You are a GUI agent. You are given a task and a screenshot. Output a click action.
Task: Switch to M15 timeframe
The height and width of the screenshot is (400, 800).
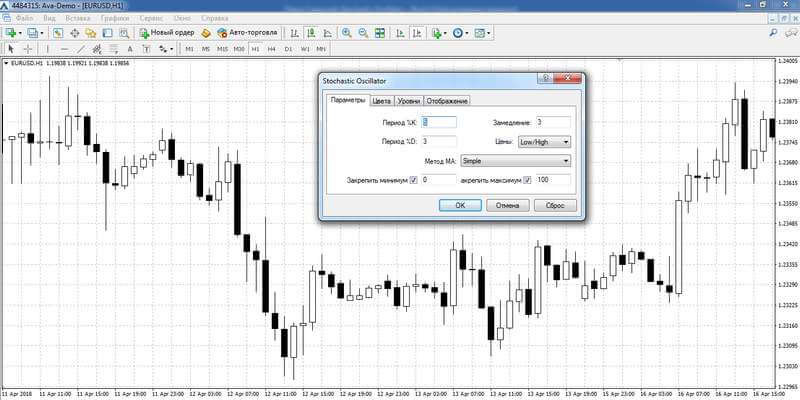222,49
